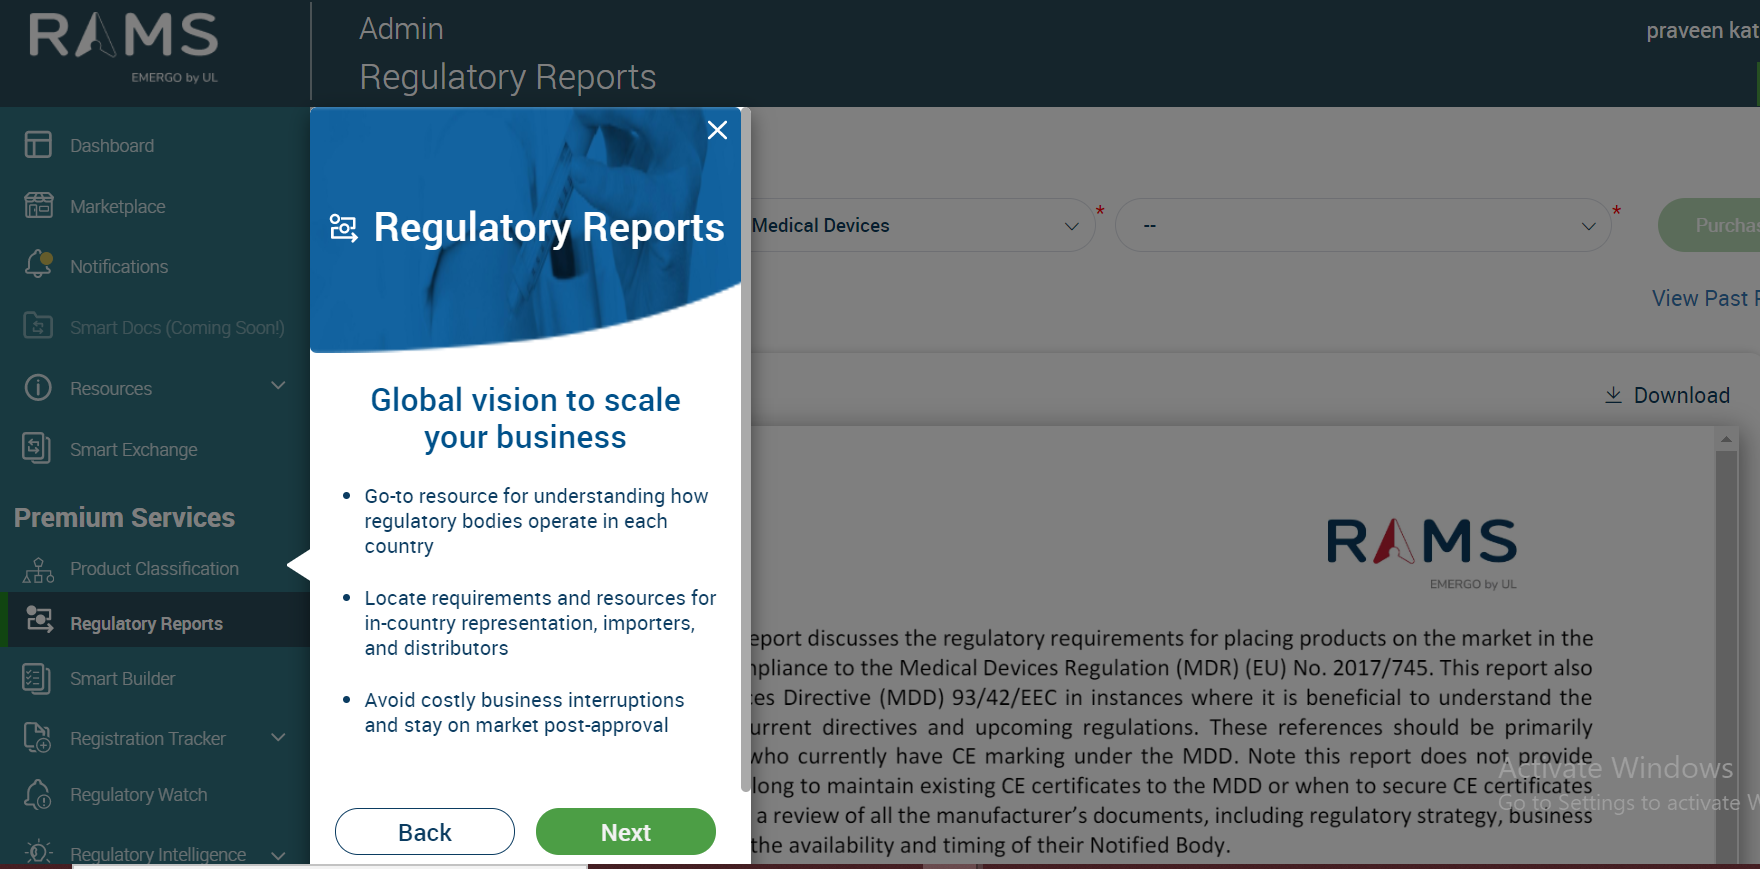Select Regulatory Reports in sidebar
Viewport: 1760px width, 869px height.
point(146,624)
